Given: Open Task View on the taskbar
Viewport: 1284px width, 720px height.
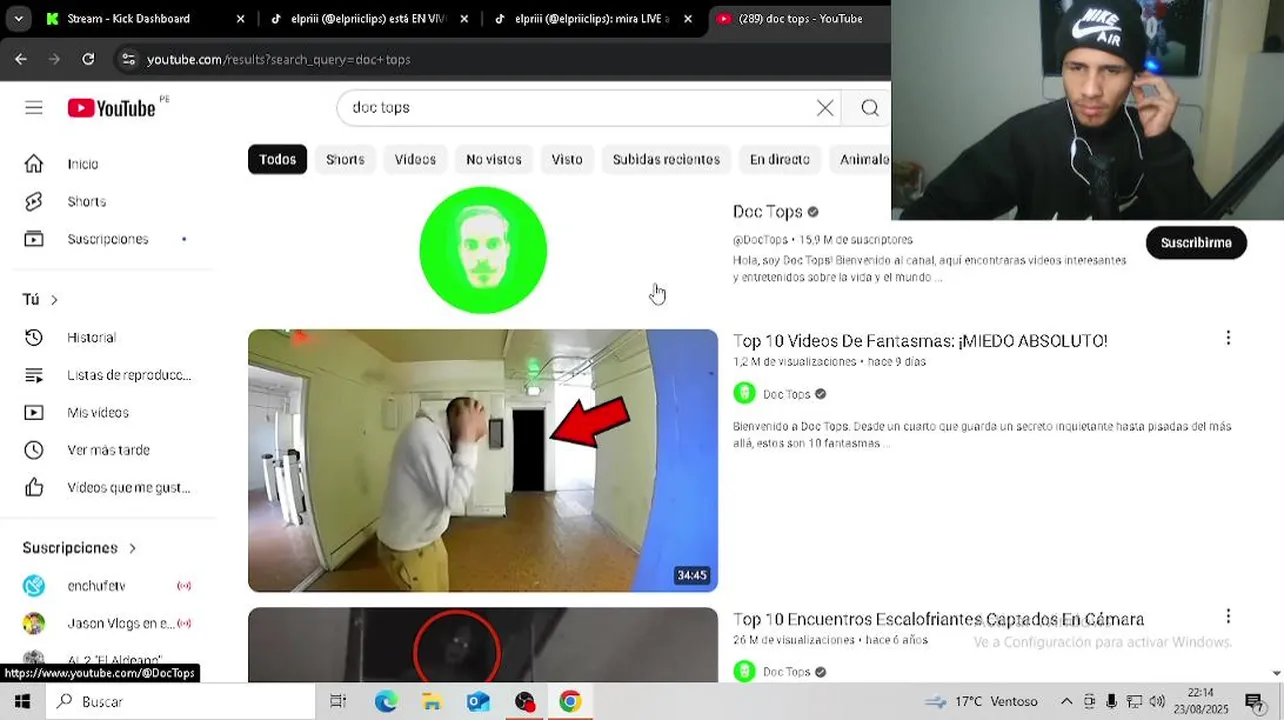Looking at the screenshot, I should point(338,702).
